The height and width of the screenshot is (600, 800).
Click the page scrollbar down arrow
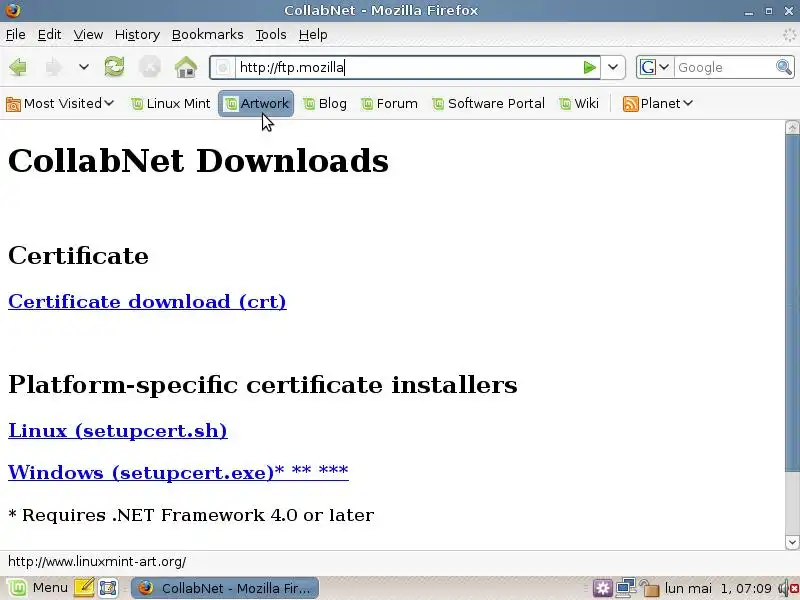(x=792, y=542)
